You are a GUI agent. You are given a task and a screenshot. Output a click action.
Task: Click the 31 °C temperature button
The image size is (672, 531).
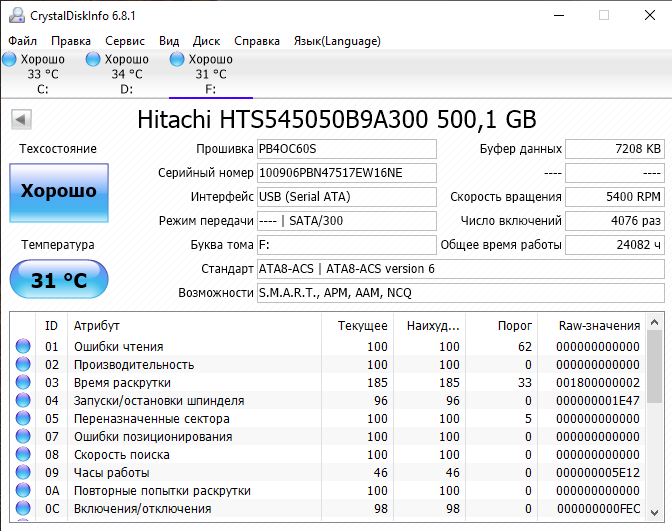click(x=59, y=280)
